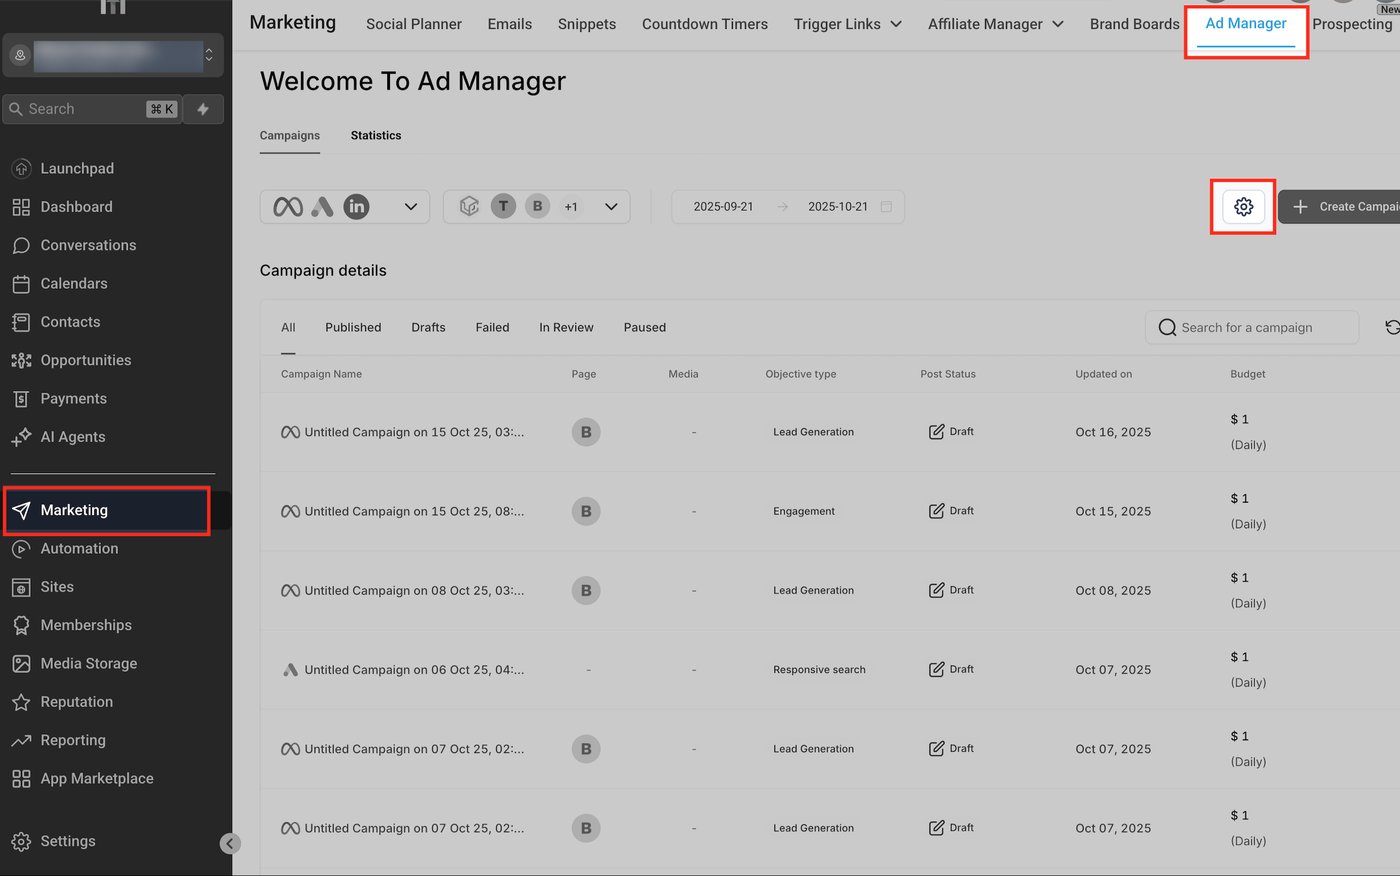Expand the Affiliate Manager menu
1400x876 pixels.
click(996, 24)
